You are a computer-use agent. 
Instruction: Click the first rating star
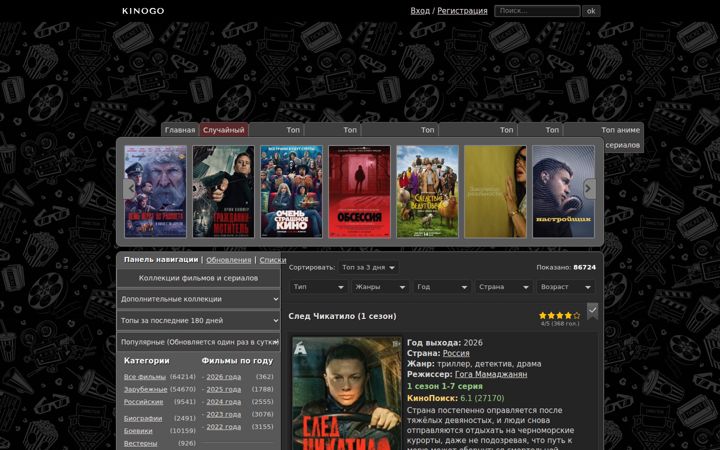click(543, 315)
